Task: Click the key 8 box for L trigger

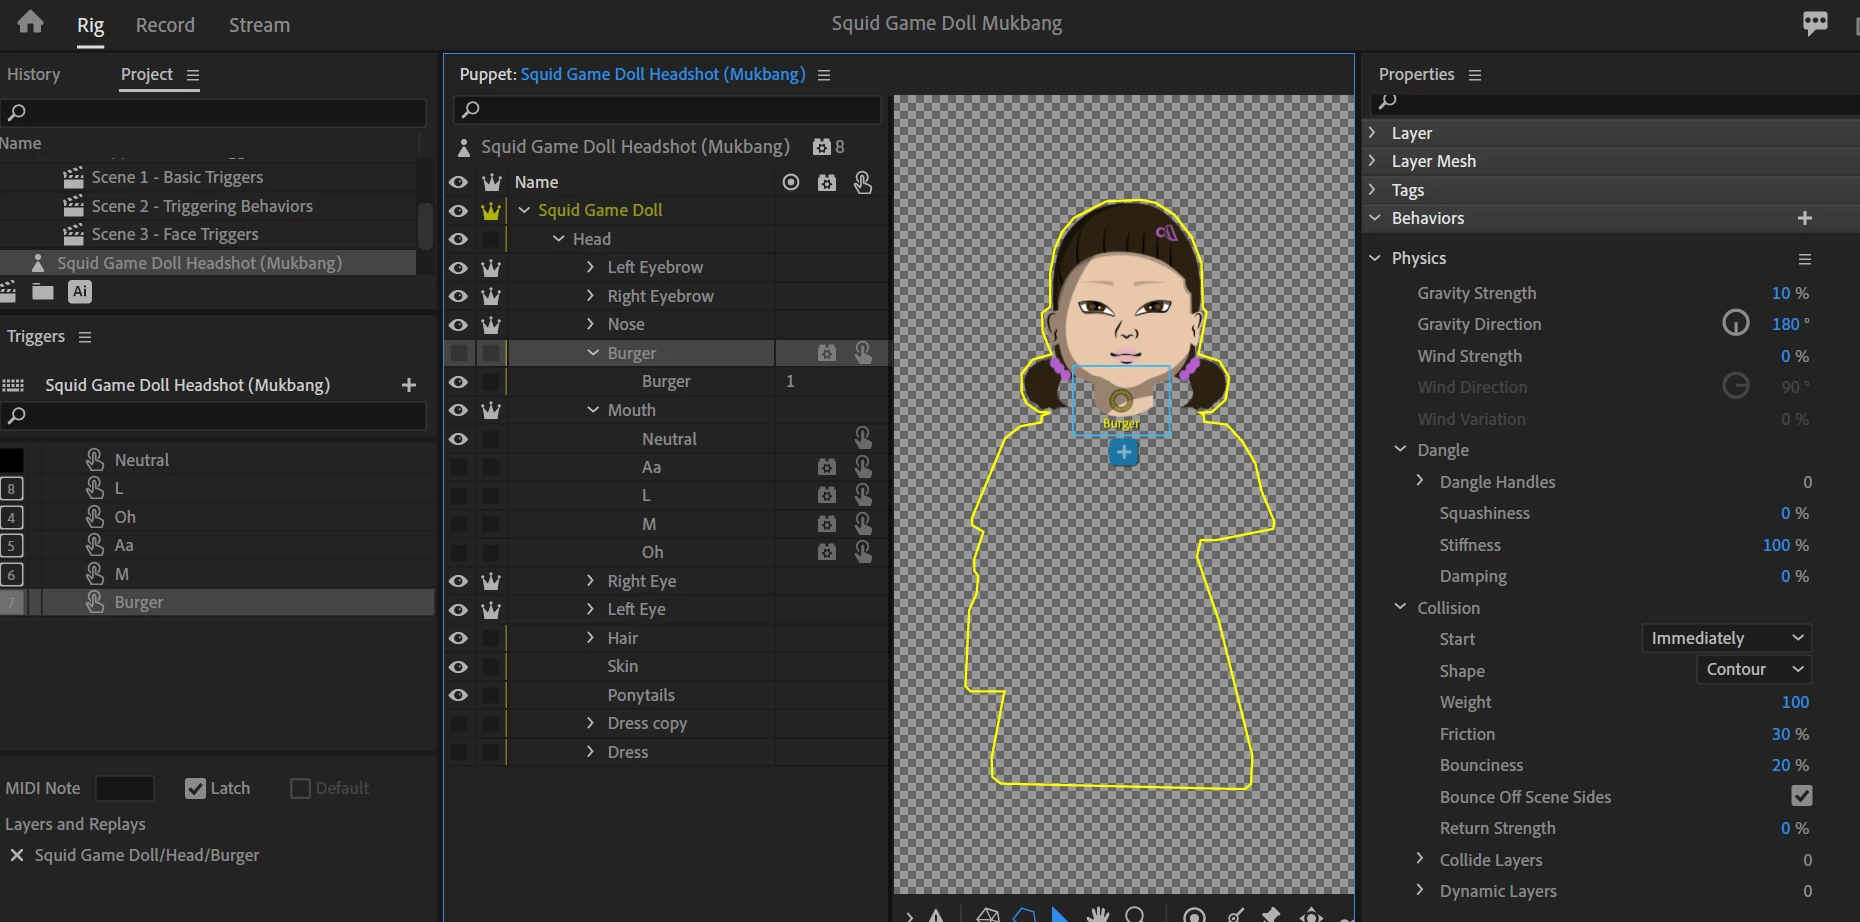Action: [12, 488]
